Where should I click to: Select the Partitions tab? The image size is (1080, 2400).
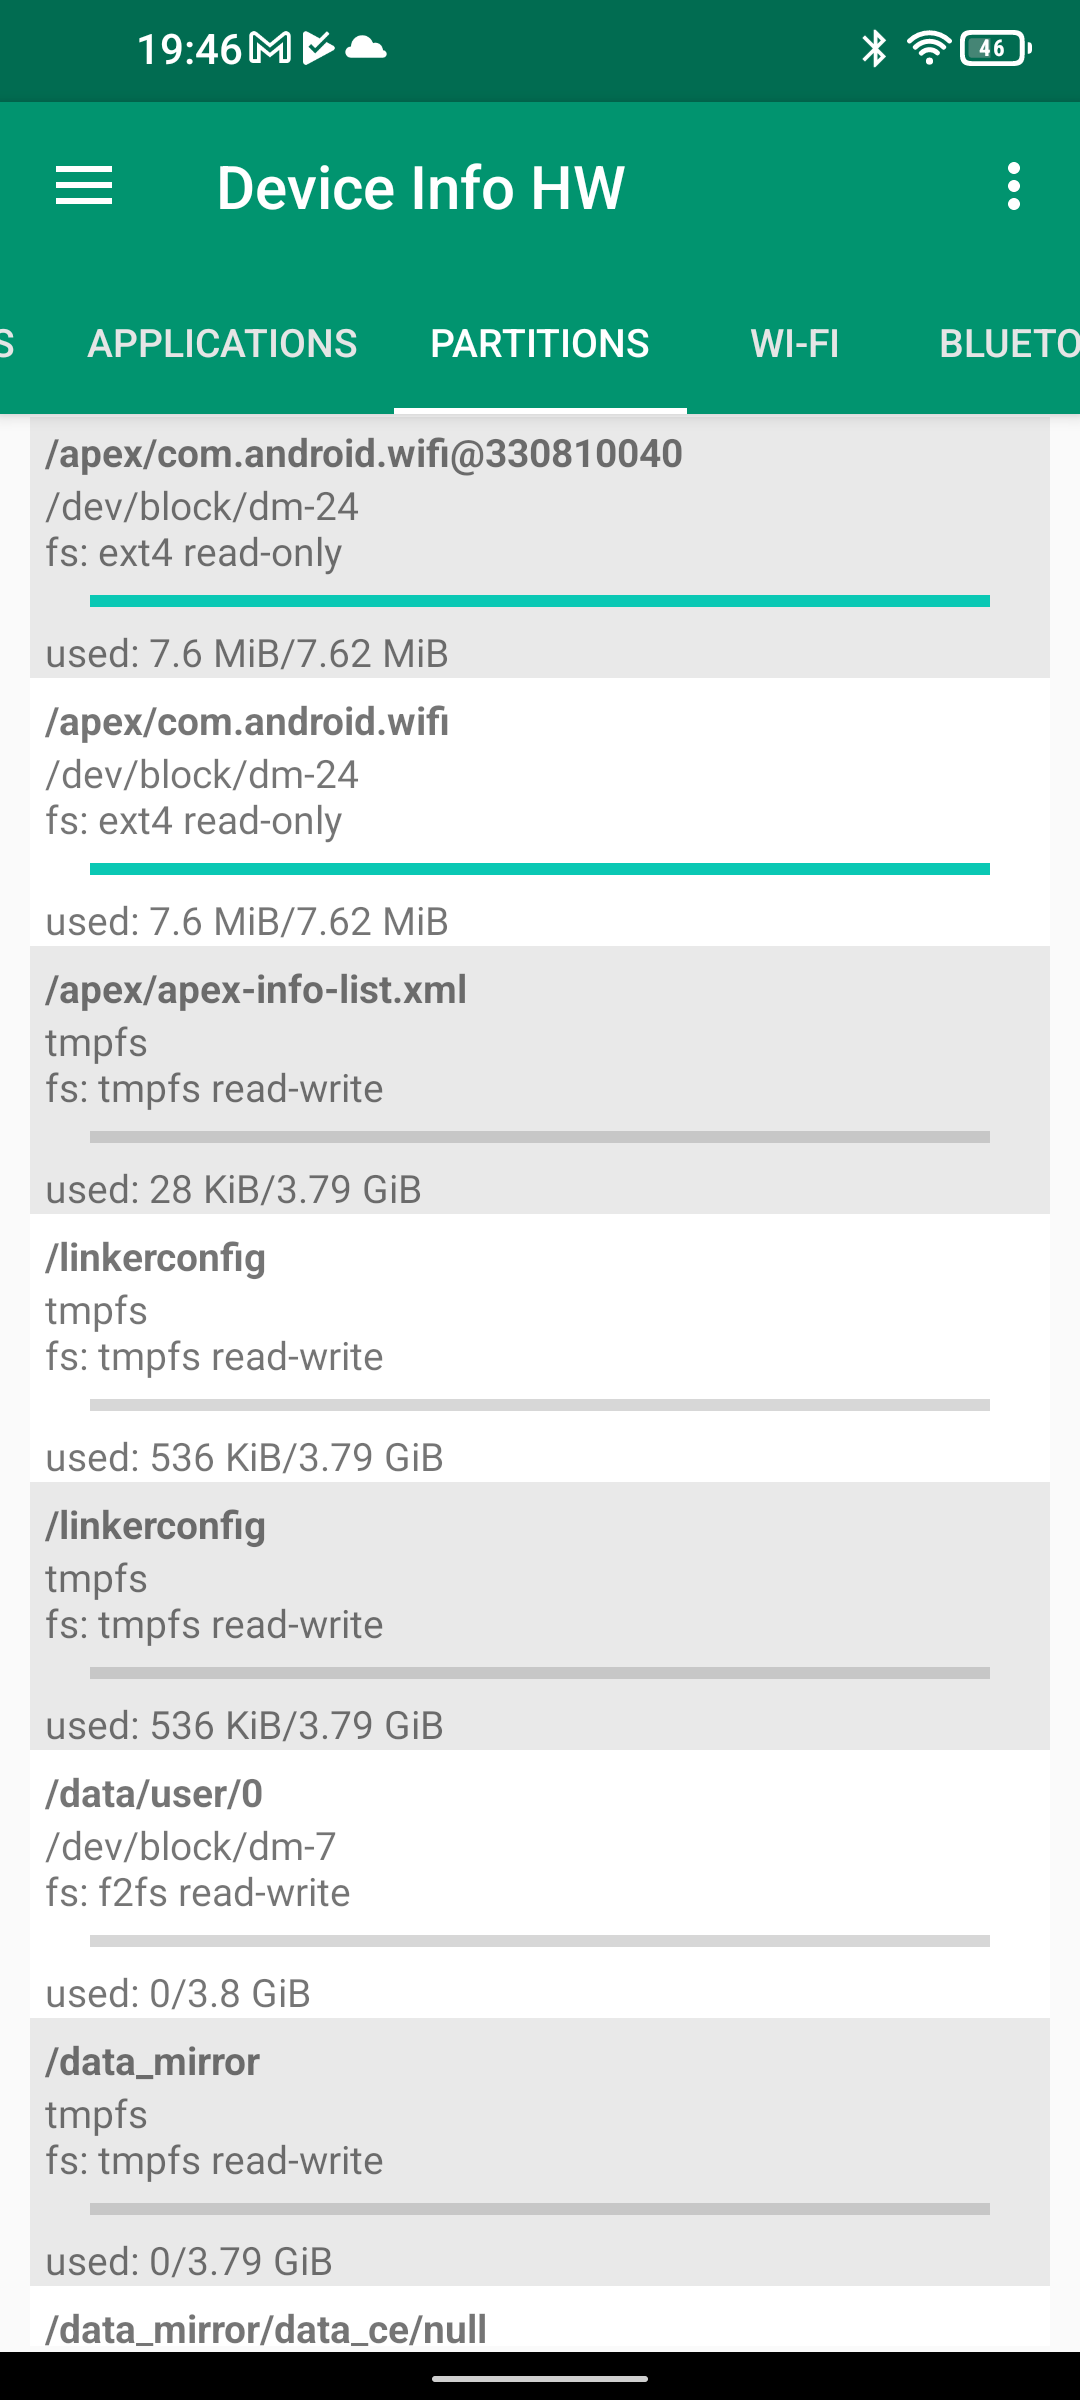click(540, 344)
